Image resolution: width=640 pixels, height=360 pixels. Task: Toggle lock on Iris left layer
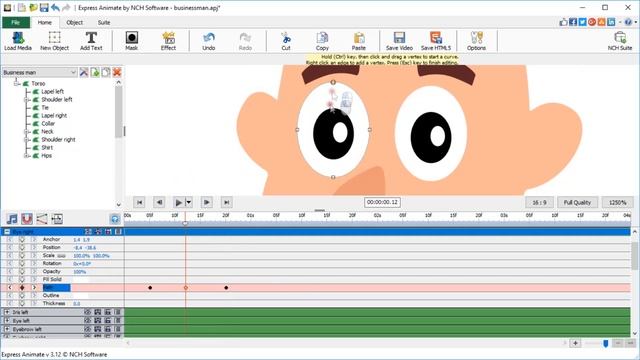(108, 312)
